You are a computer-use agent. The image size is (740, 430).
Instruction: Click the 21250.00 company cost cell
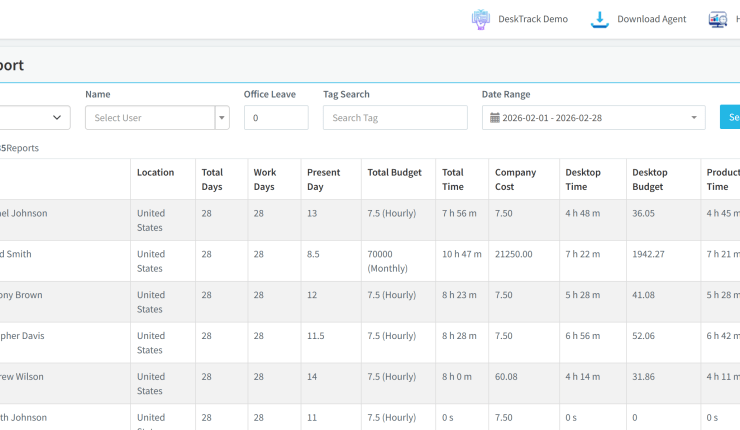[x=514, y=254]
